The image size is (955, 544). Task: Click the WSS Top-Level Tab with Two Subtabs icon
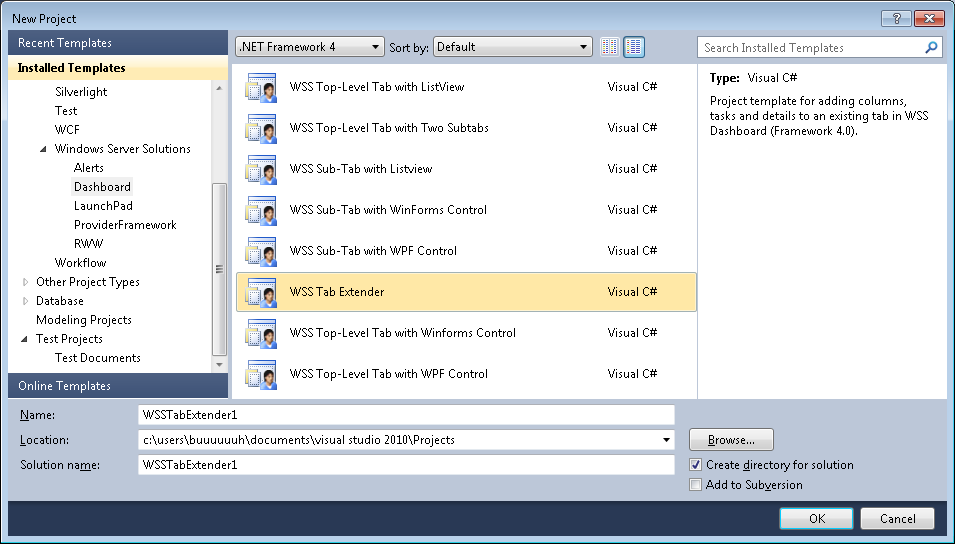click(x=261, y=128)
